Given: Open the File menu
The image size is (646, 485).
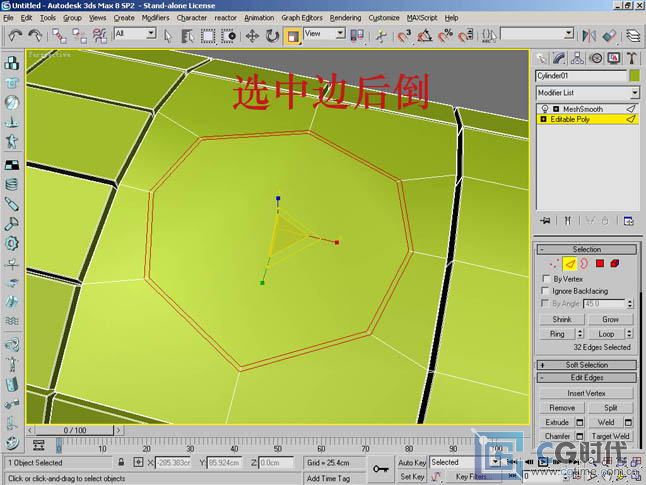Looking at the screenshot, I should click(x=8, y=18).
